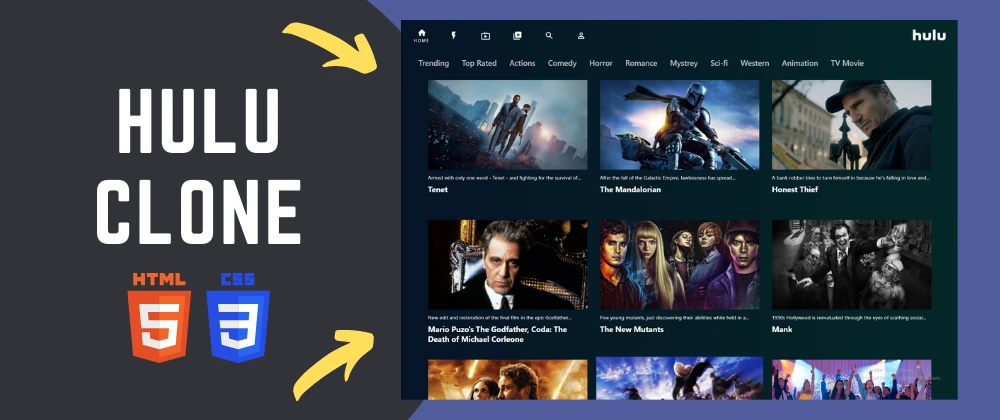The image size is (1000, 420).
Task: Open the verified play box icon
Action: 485,36
